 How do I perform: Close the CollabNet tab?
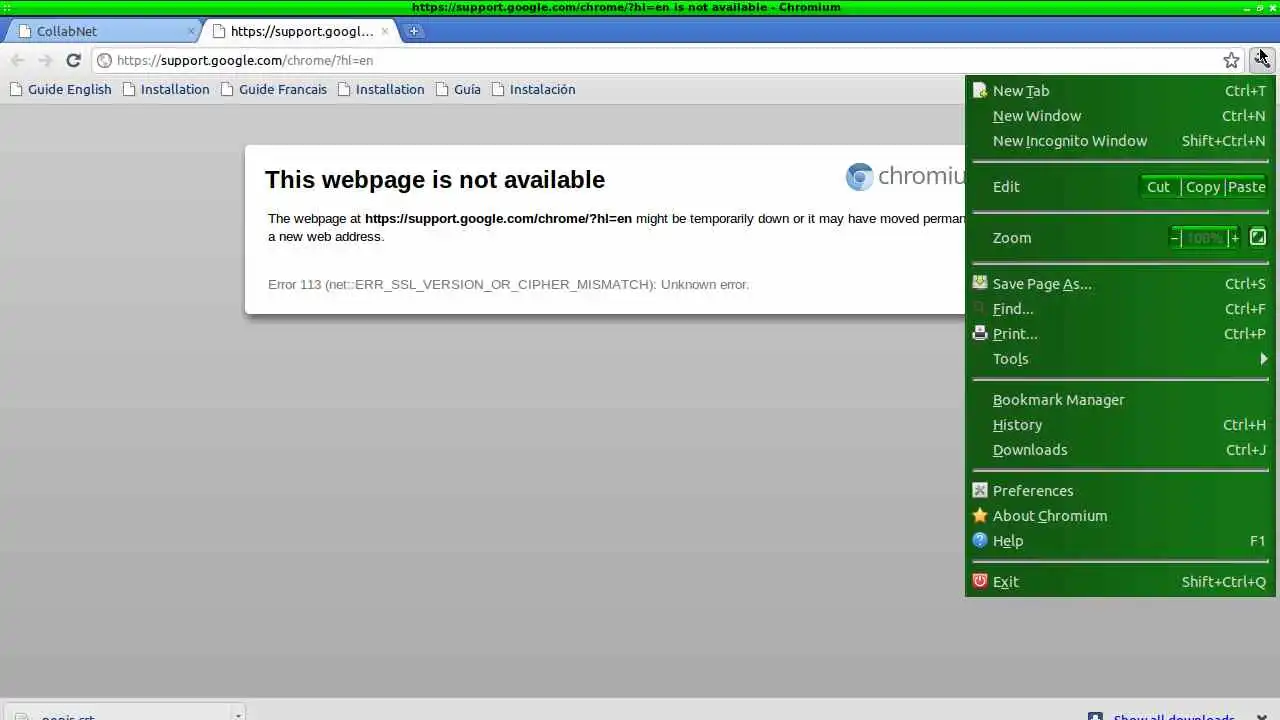[x=191, y=31]
